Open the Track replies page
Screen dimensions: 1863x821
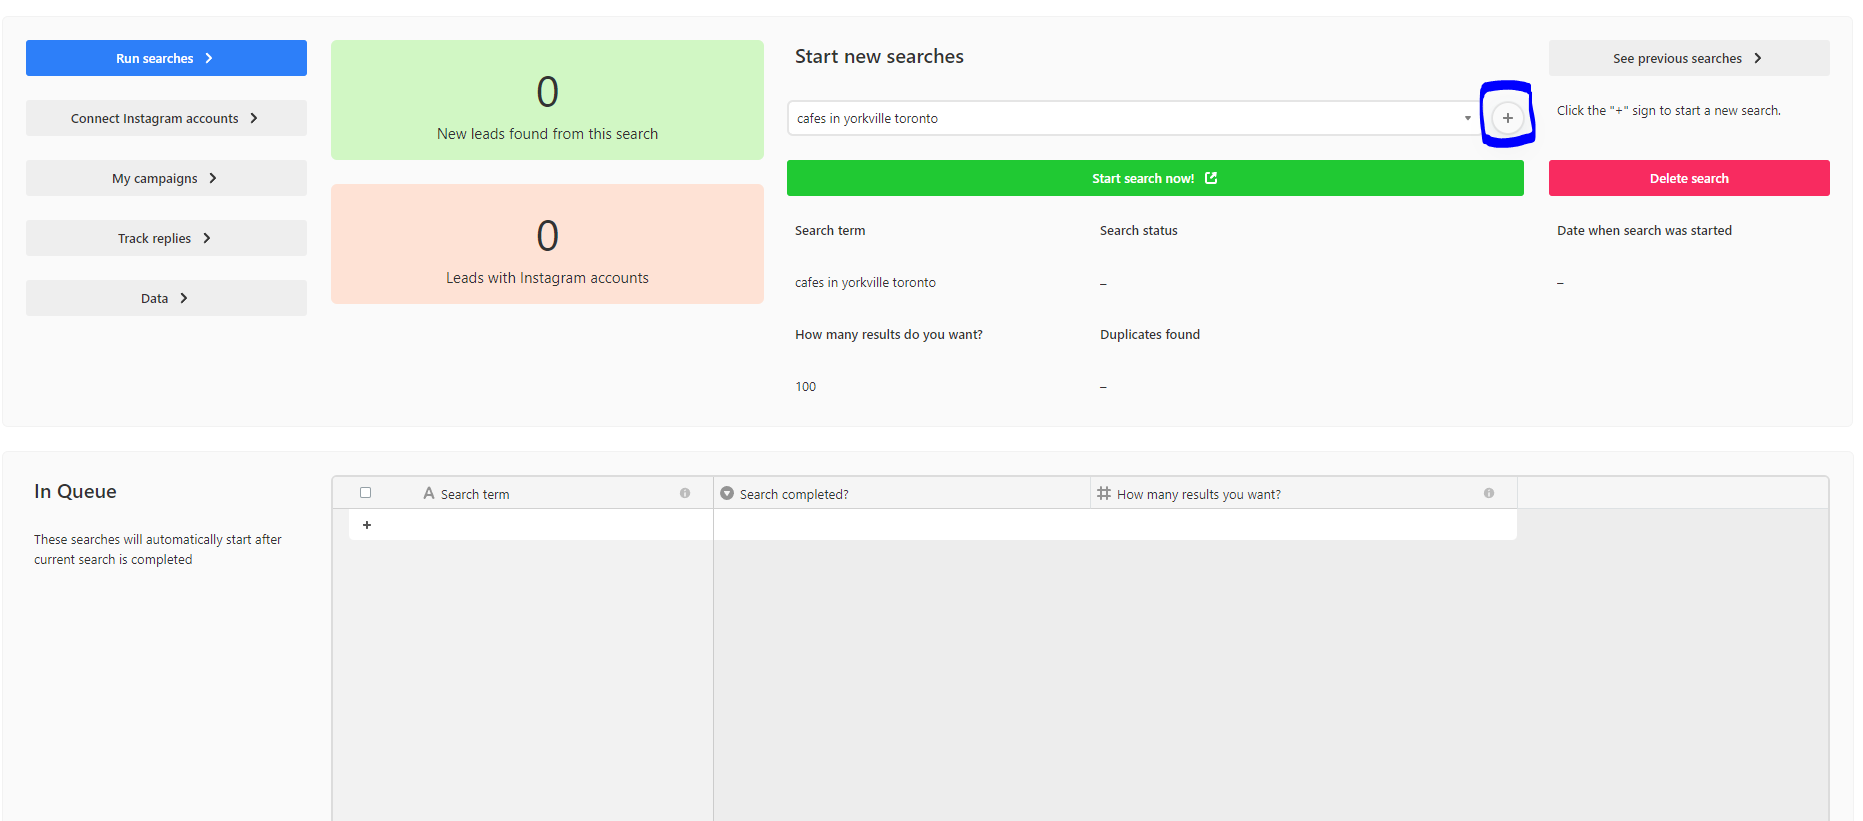[x=166, y=238]
